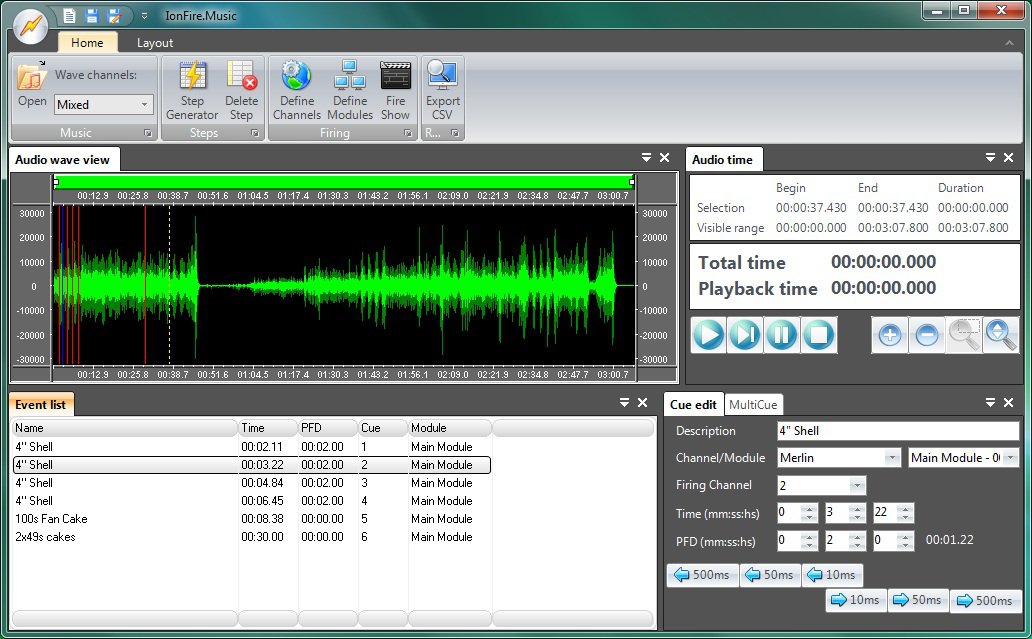Start Fire Show mode
Image resolution: width=1032 pixels, height=639 pixels.
pyautogui.click(x=396, y=91)
